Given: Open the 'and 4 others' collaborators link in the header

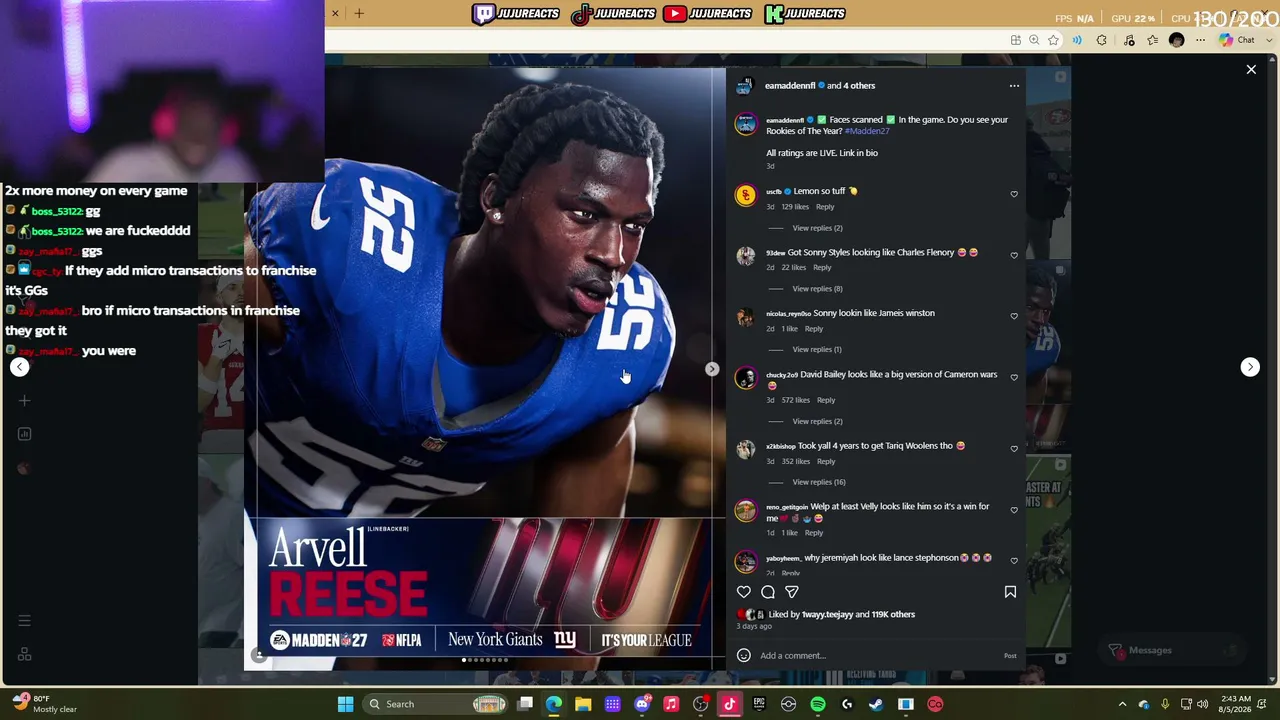Looking at the screenshot, I should (858, 86).
